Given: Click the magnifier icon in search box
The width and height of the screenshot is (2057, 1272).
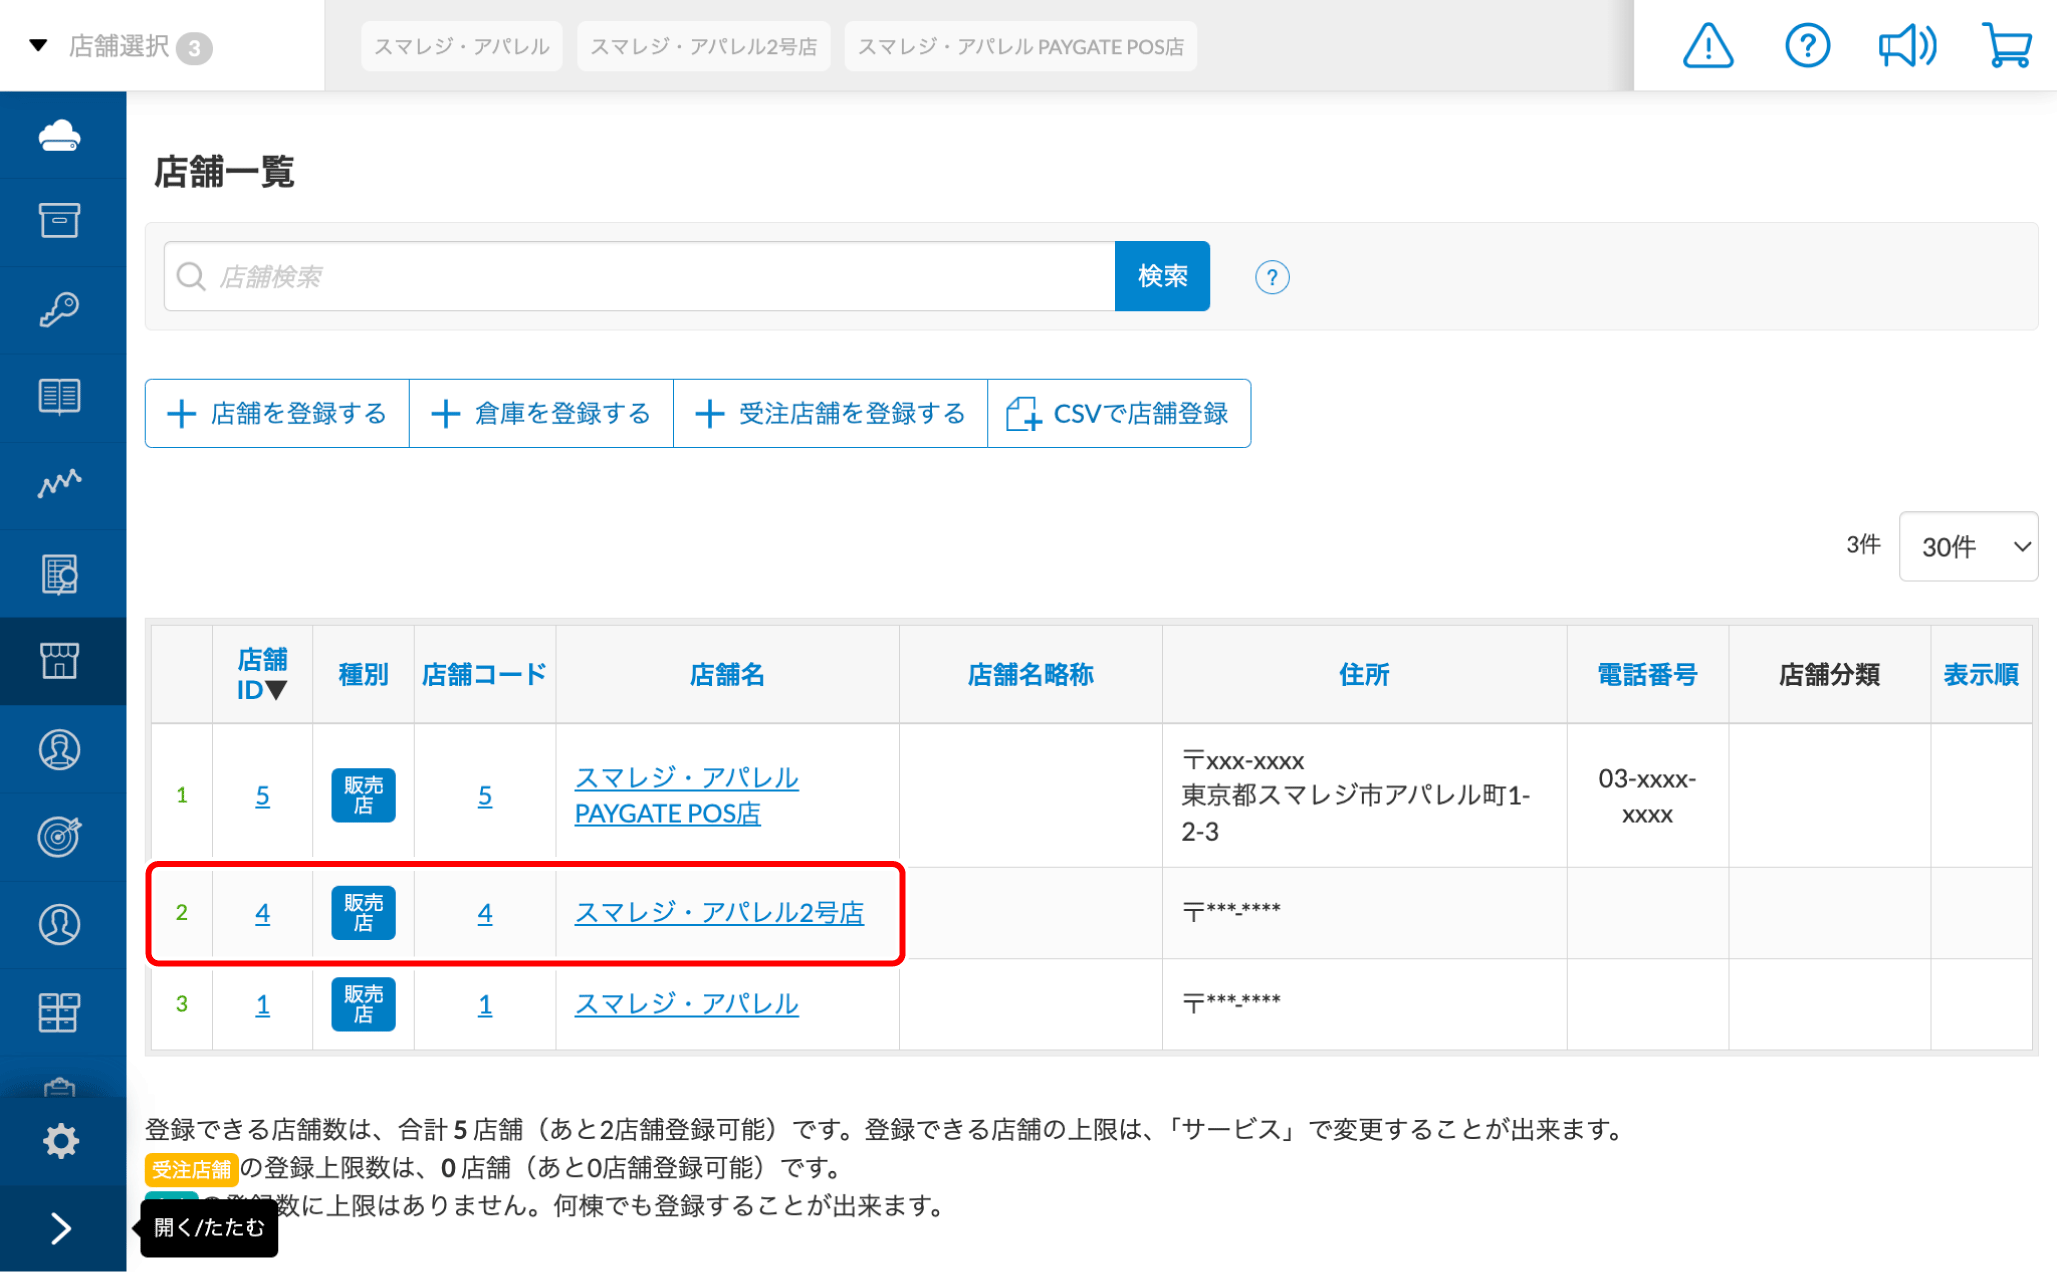Looking at the screenshot, I should pos(191,276).
